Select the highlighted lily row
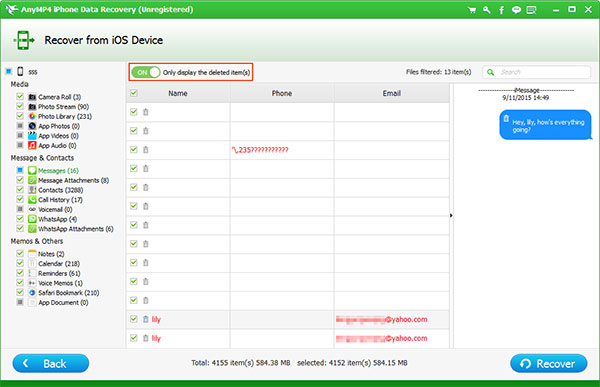 [288, 319]
